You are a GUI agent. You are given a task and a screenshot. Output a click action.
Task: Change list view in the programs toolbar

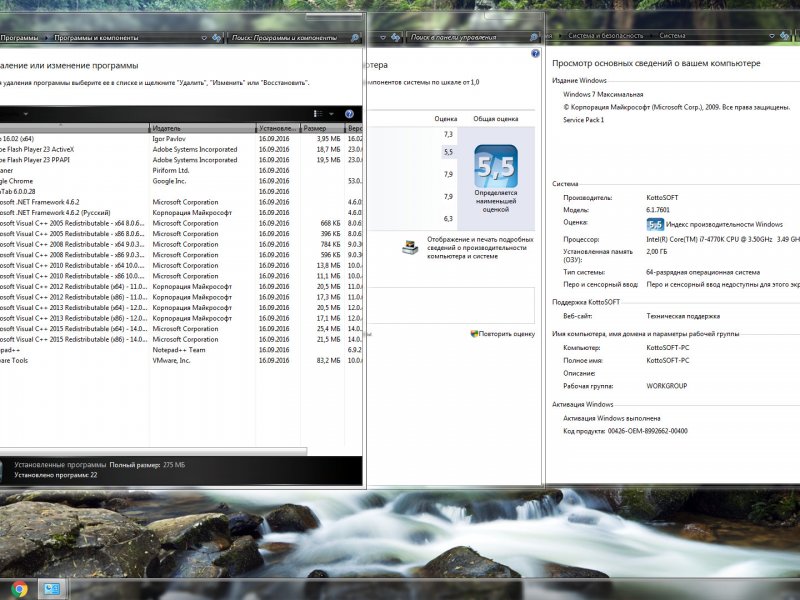pyautogui.click(x=318, y=114)
